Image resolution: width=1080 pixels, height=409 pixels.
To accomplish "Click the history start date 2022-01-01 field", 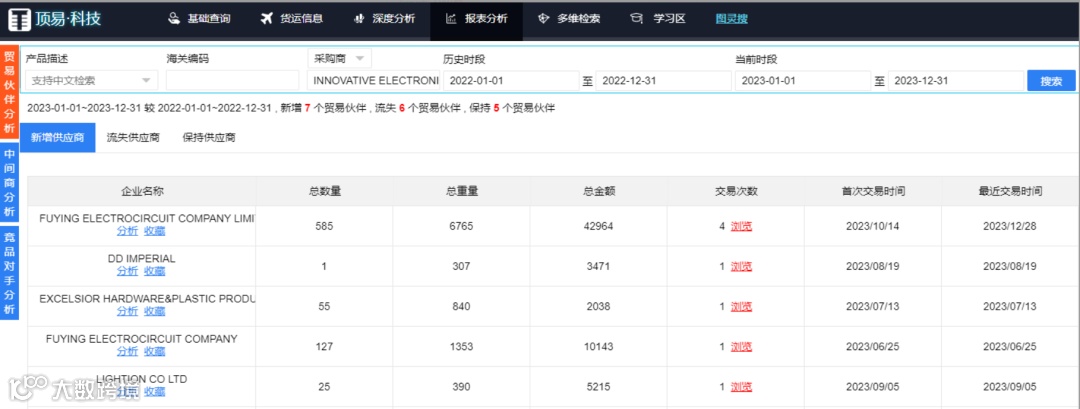I will point(511,81).
